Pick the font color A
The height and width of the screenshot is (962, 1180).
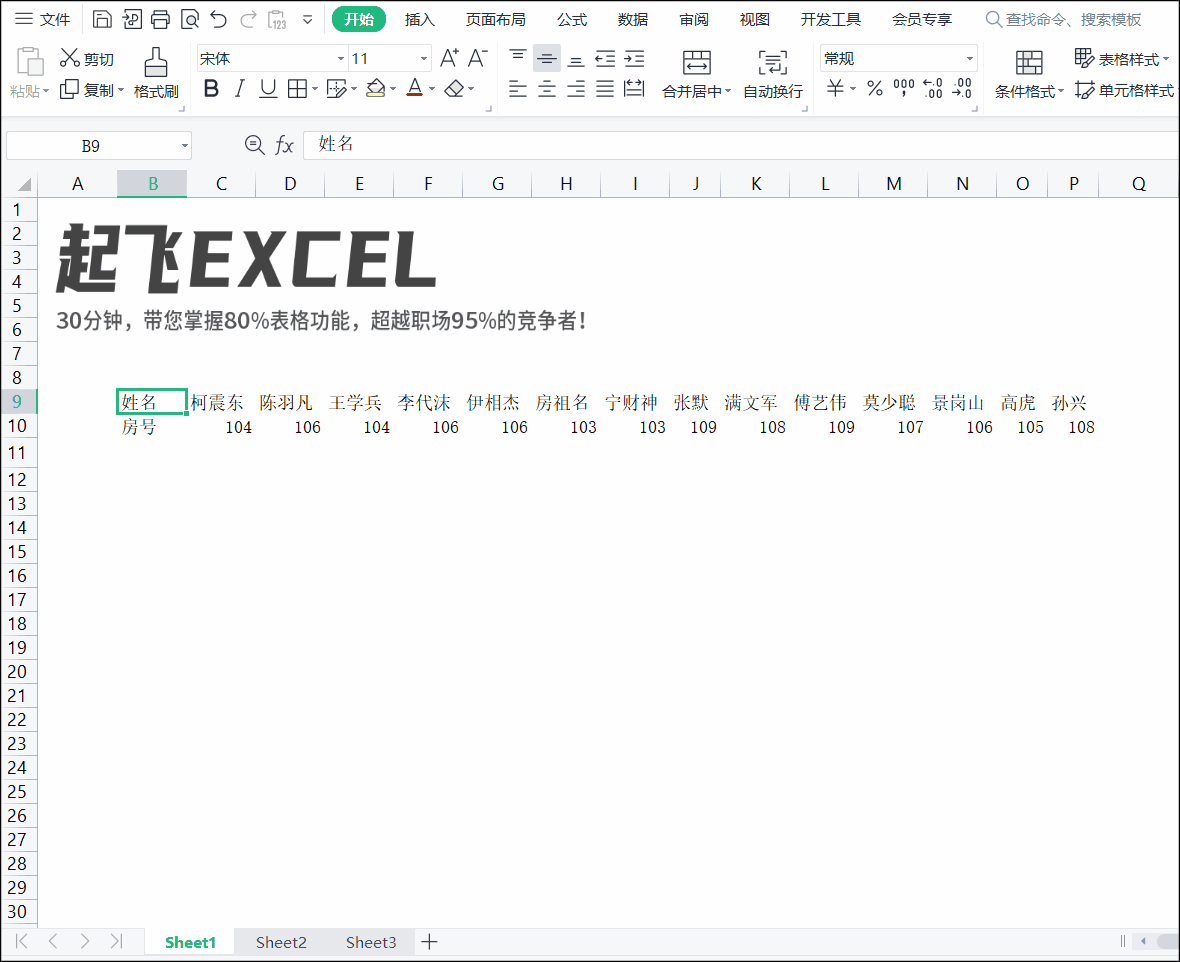pyautogui.click(x=415, y=88)
